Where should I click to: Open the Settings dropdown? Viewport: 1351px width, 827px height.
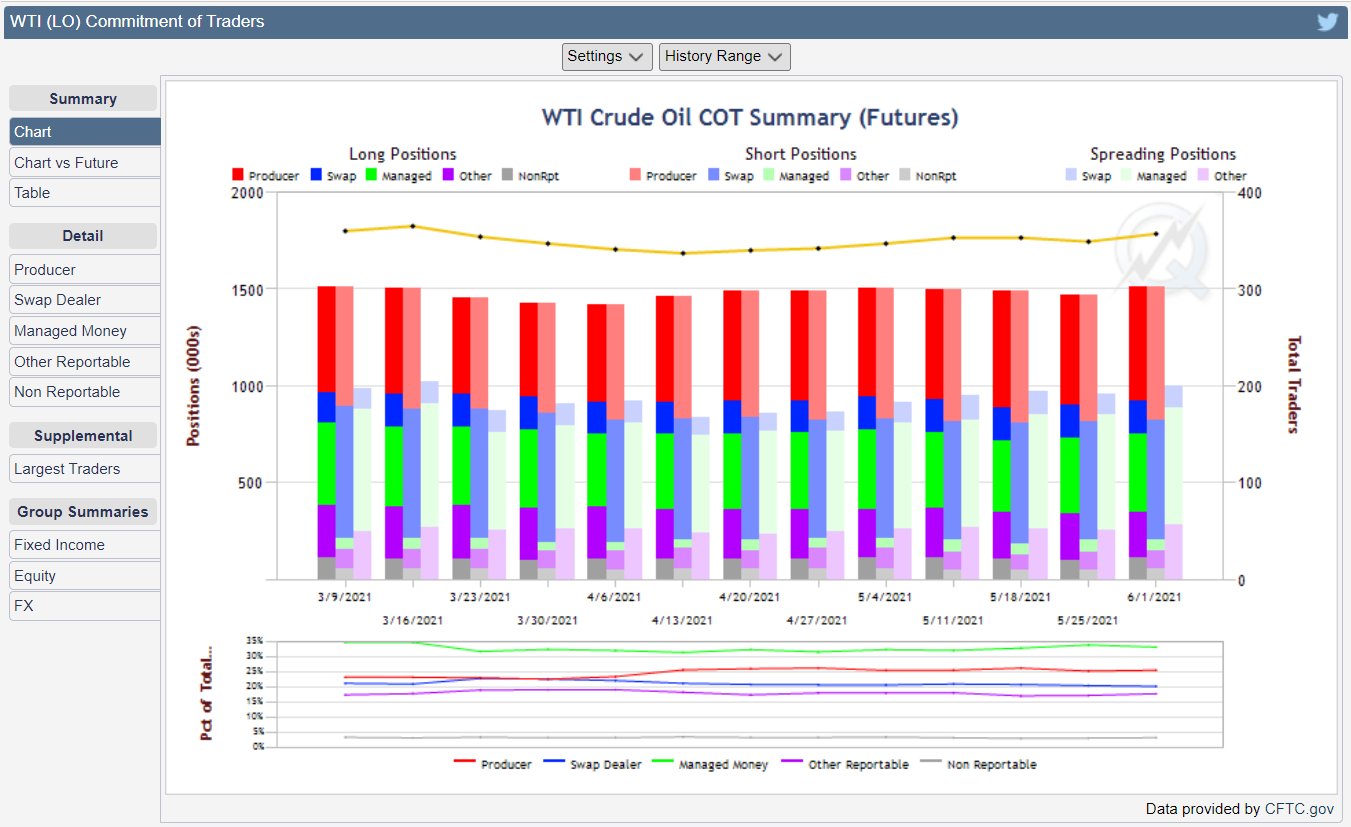[608, 57]
